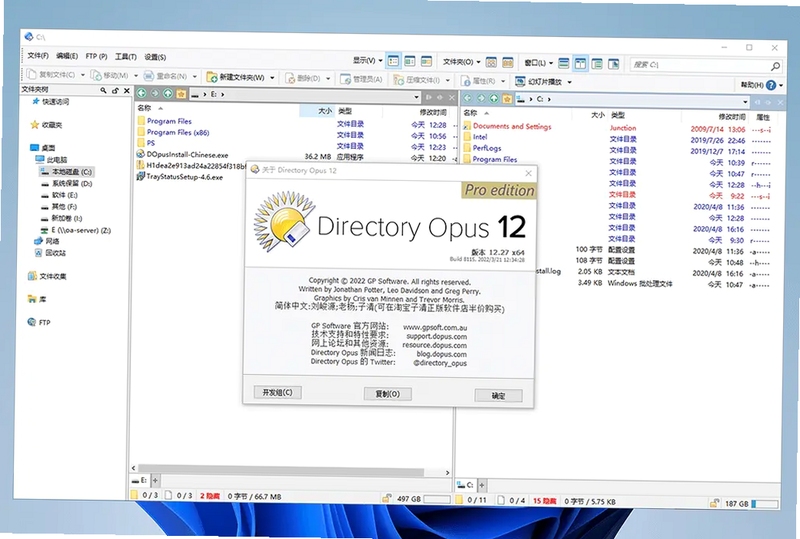
Task: Click the Slideshow (幻灯片播放) toolbar icon
Action: tap(520, 81)
